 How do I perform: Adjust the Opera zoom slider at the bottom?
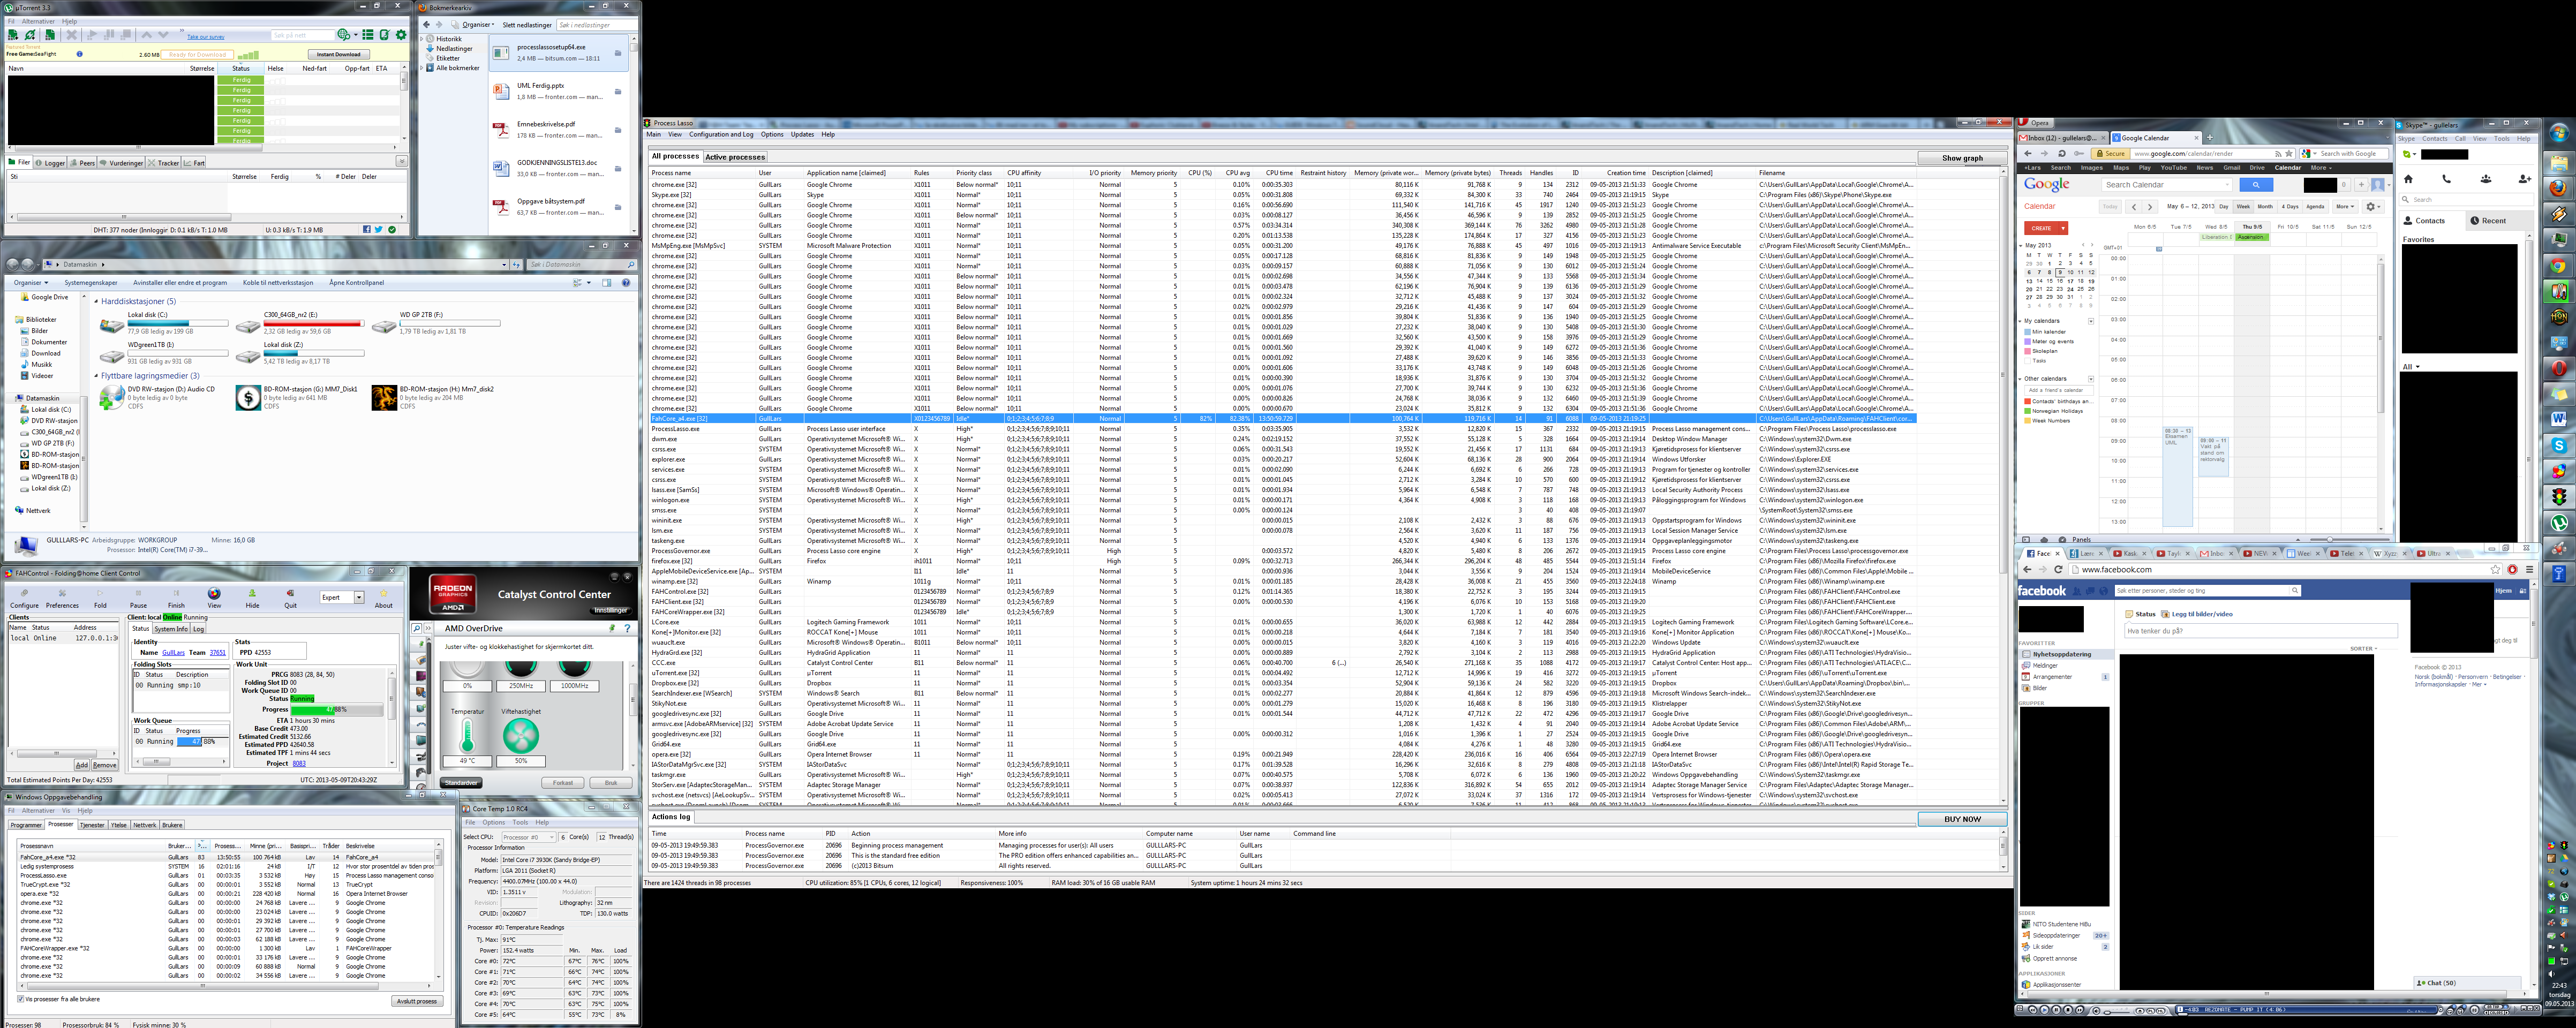coord(2330,540)
